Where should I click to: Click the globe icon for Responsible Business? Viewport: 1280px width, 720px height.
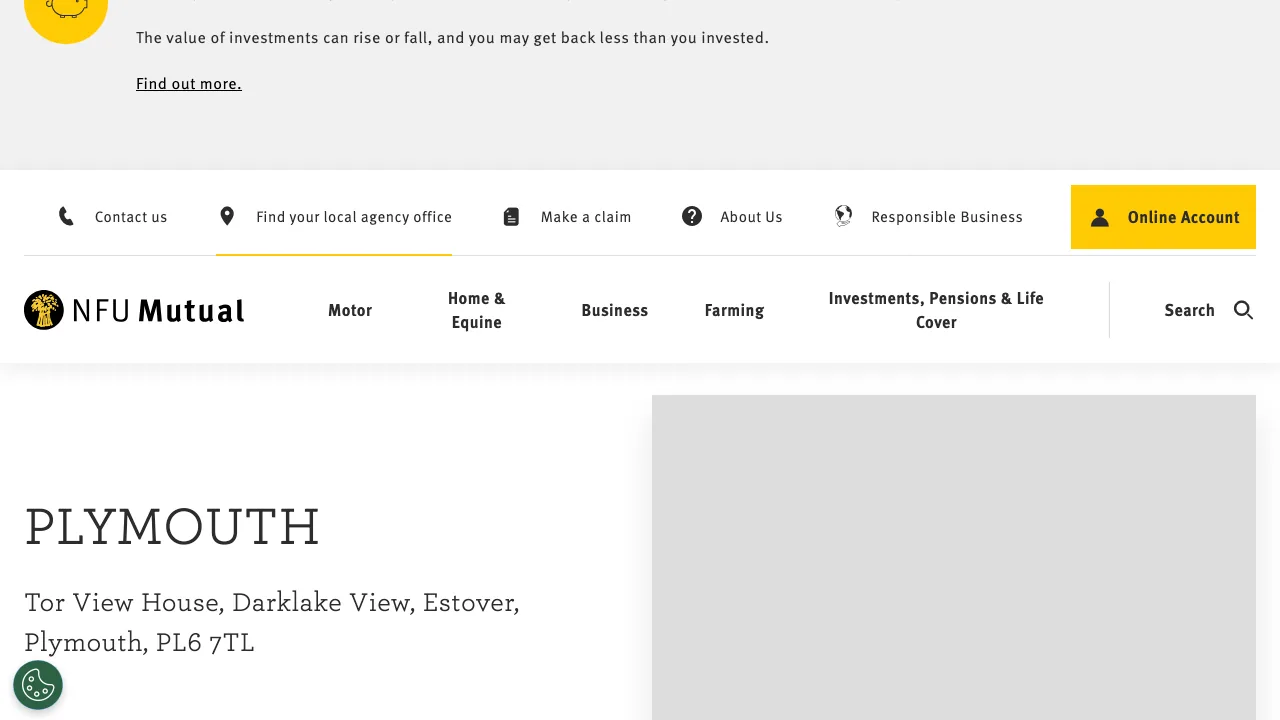click(844, 216)
